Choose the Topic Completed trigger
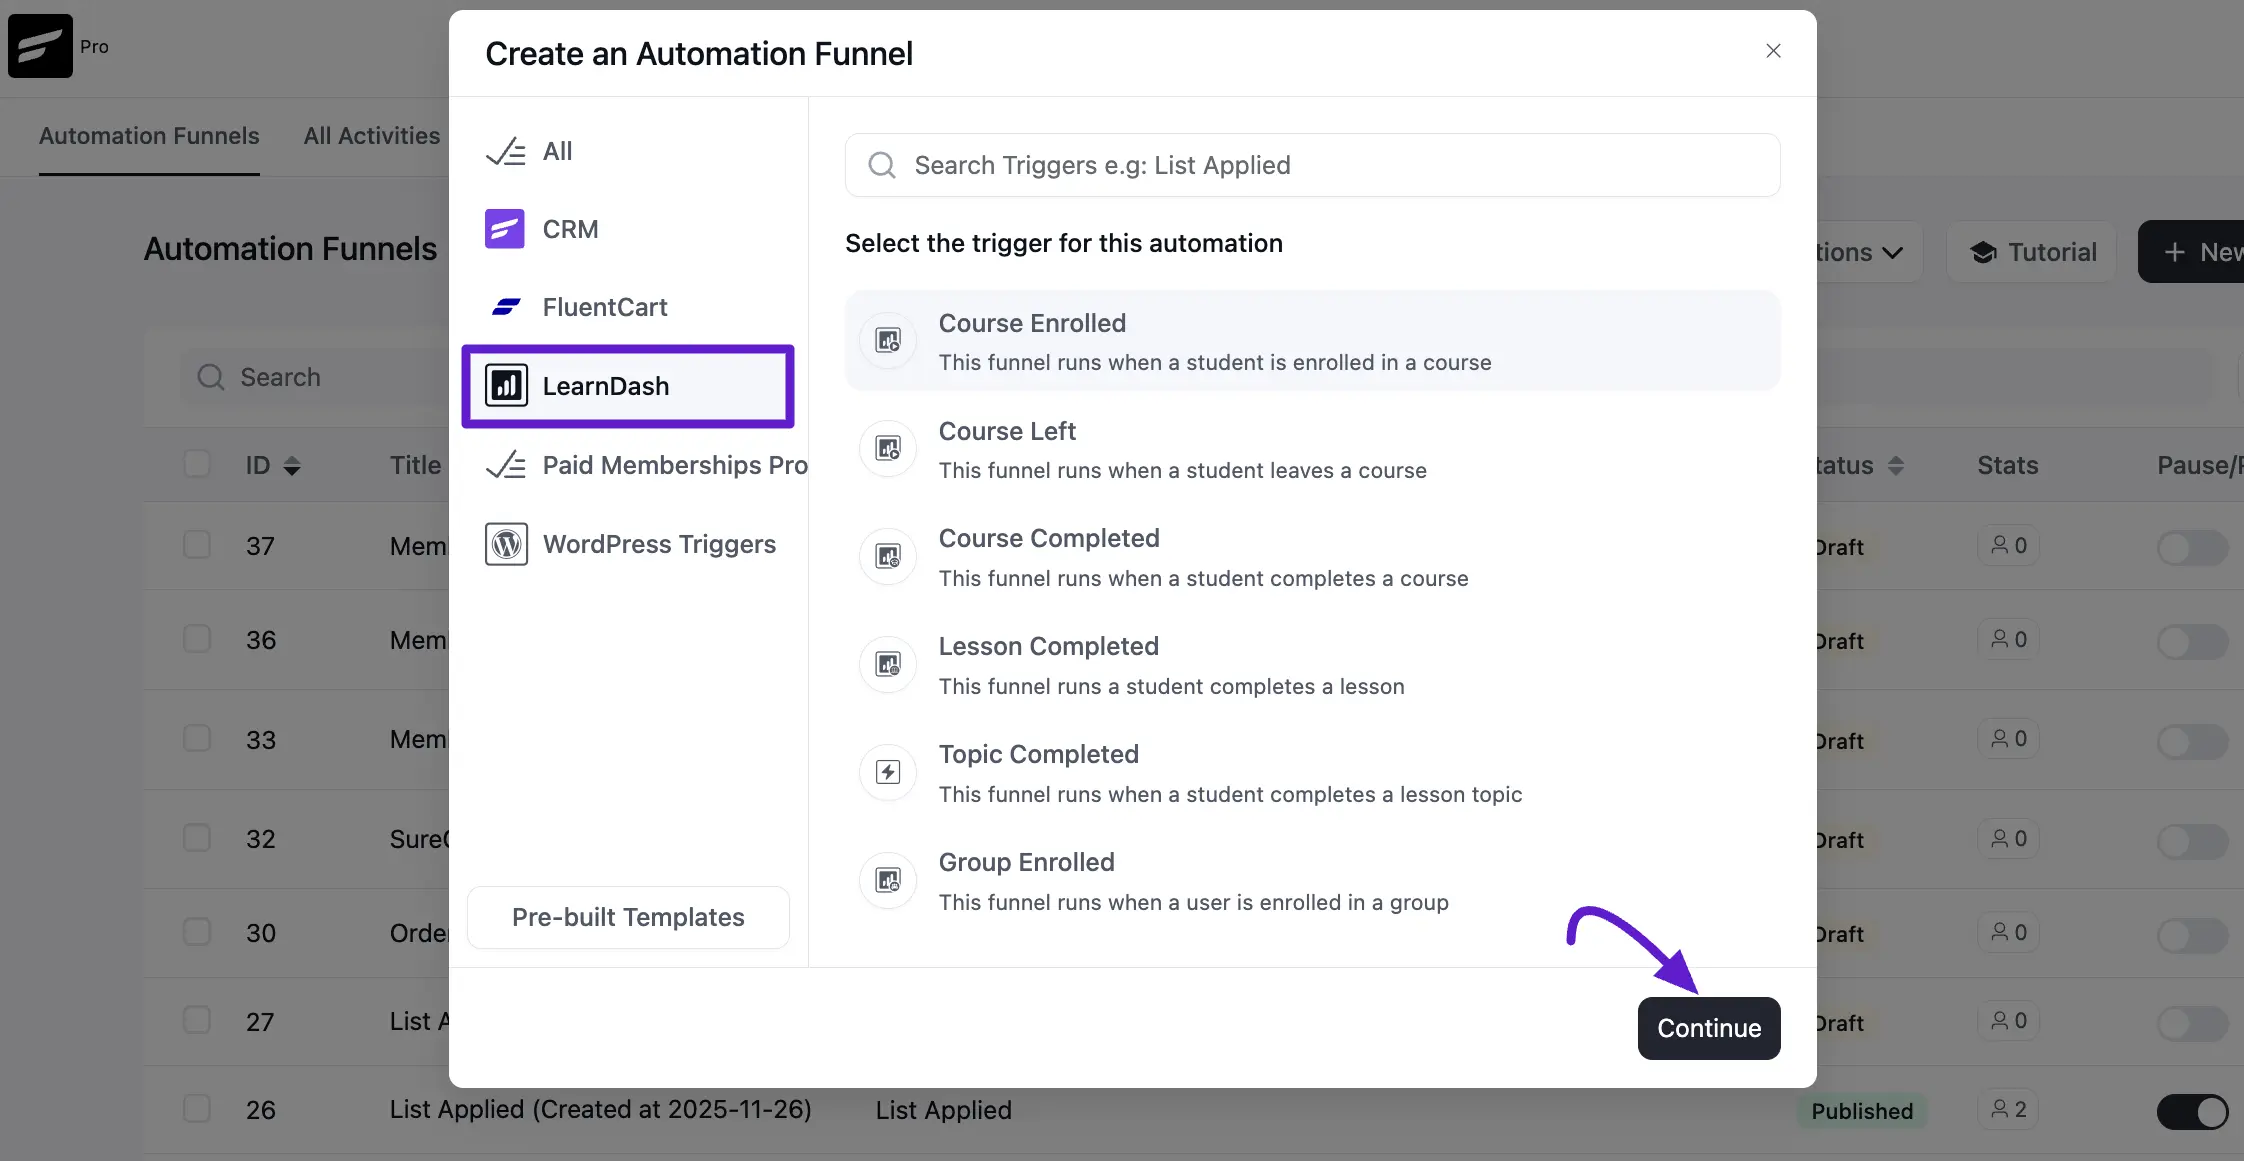The height and width of the screenshot is (1161, 2244). [1312, 773]
